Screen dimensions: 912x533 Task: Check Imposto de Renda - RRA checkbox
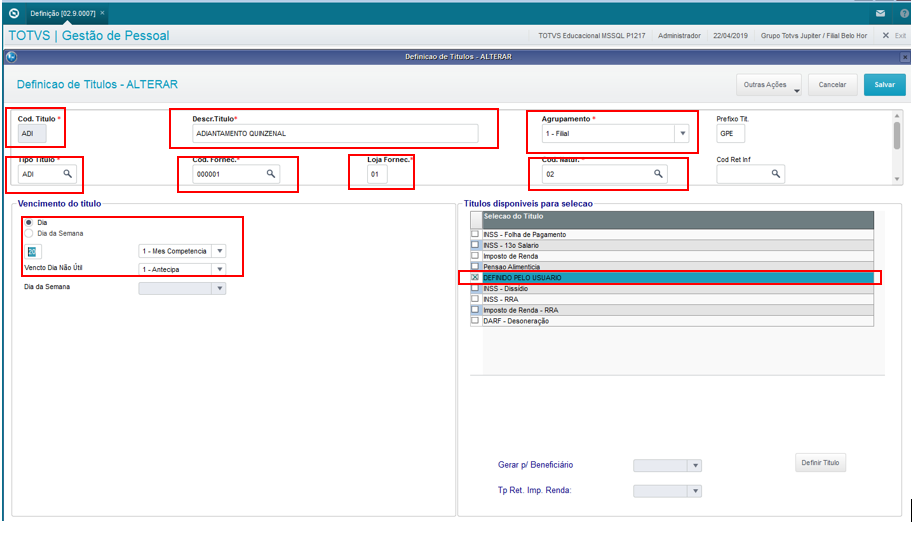[x=475, y=310]
